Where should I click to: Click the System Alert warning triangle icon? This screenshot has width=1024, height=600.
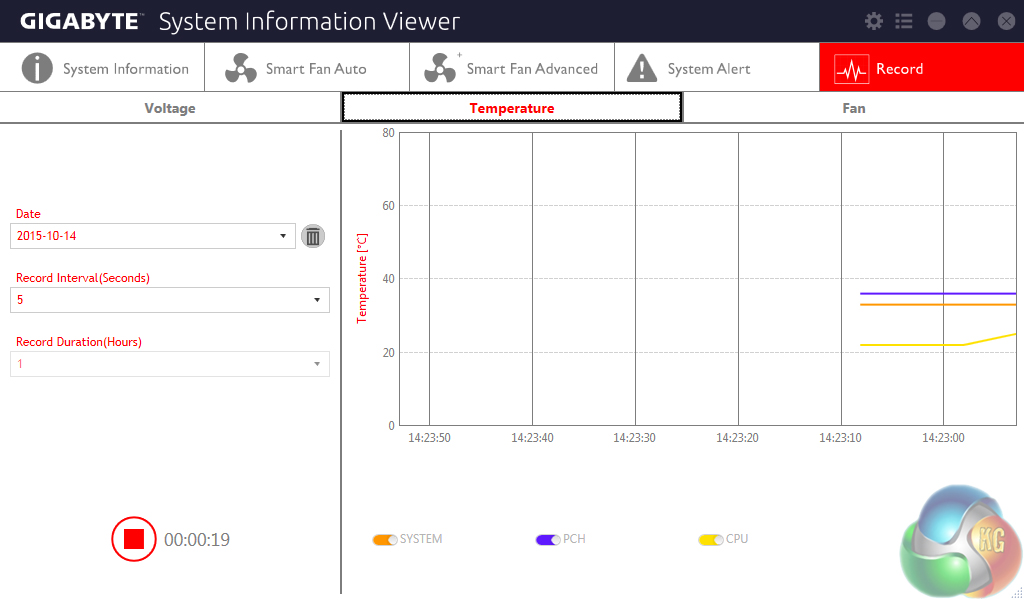click(641, 68)
